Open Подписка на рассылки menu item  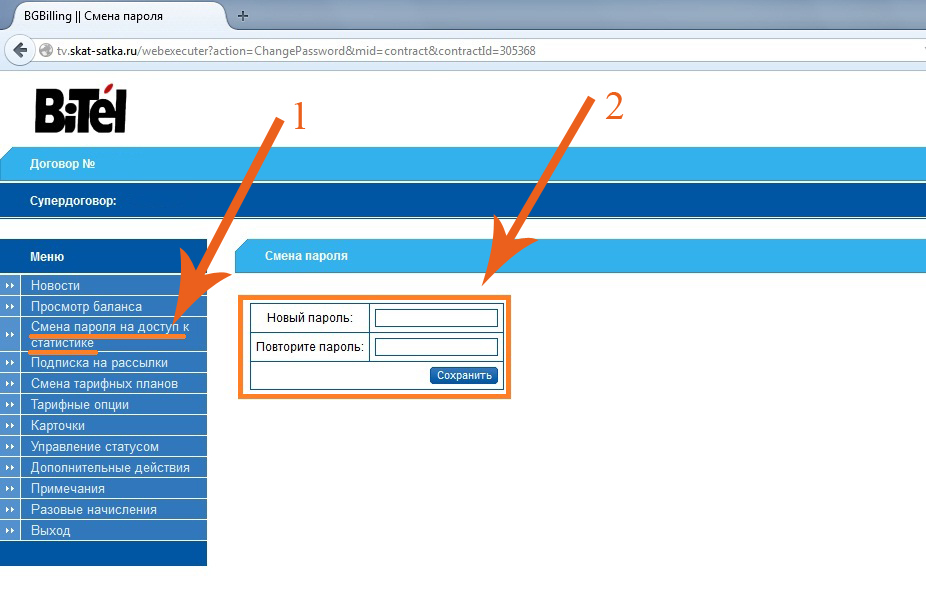[x=99, y=363]
